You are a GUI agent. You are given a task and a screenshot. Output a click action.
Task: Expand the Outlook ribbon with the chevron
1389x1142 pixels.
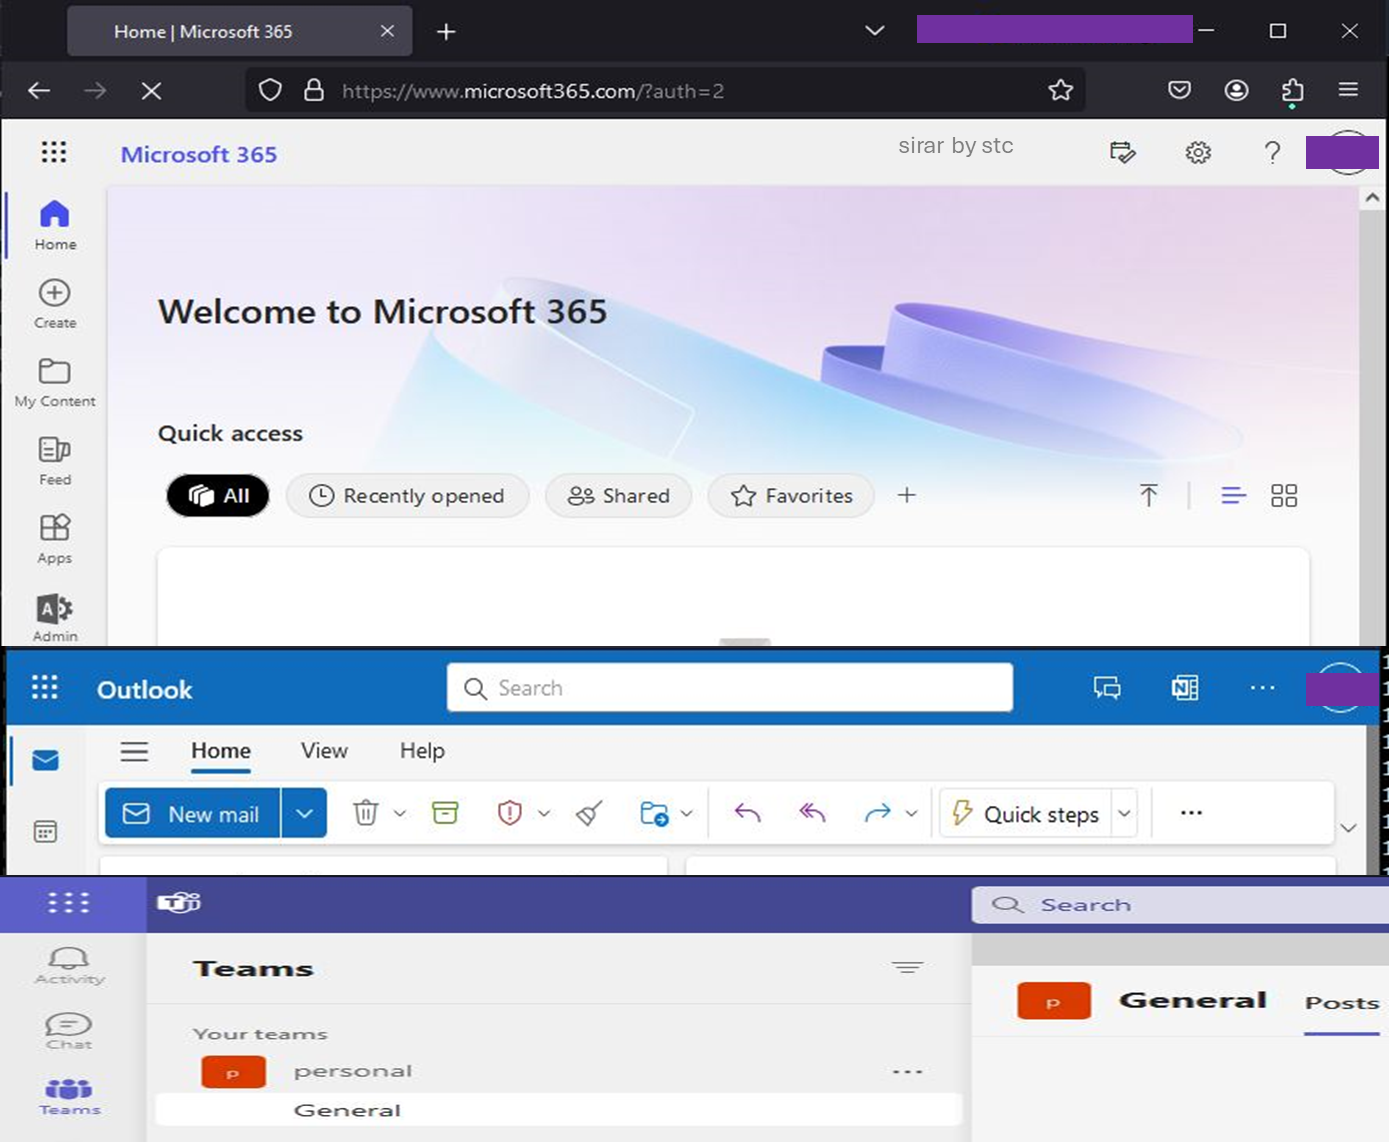(x=1348, y=828)
